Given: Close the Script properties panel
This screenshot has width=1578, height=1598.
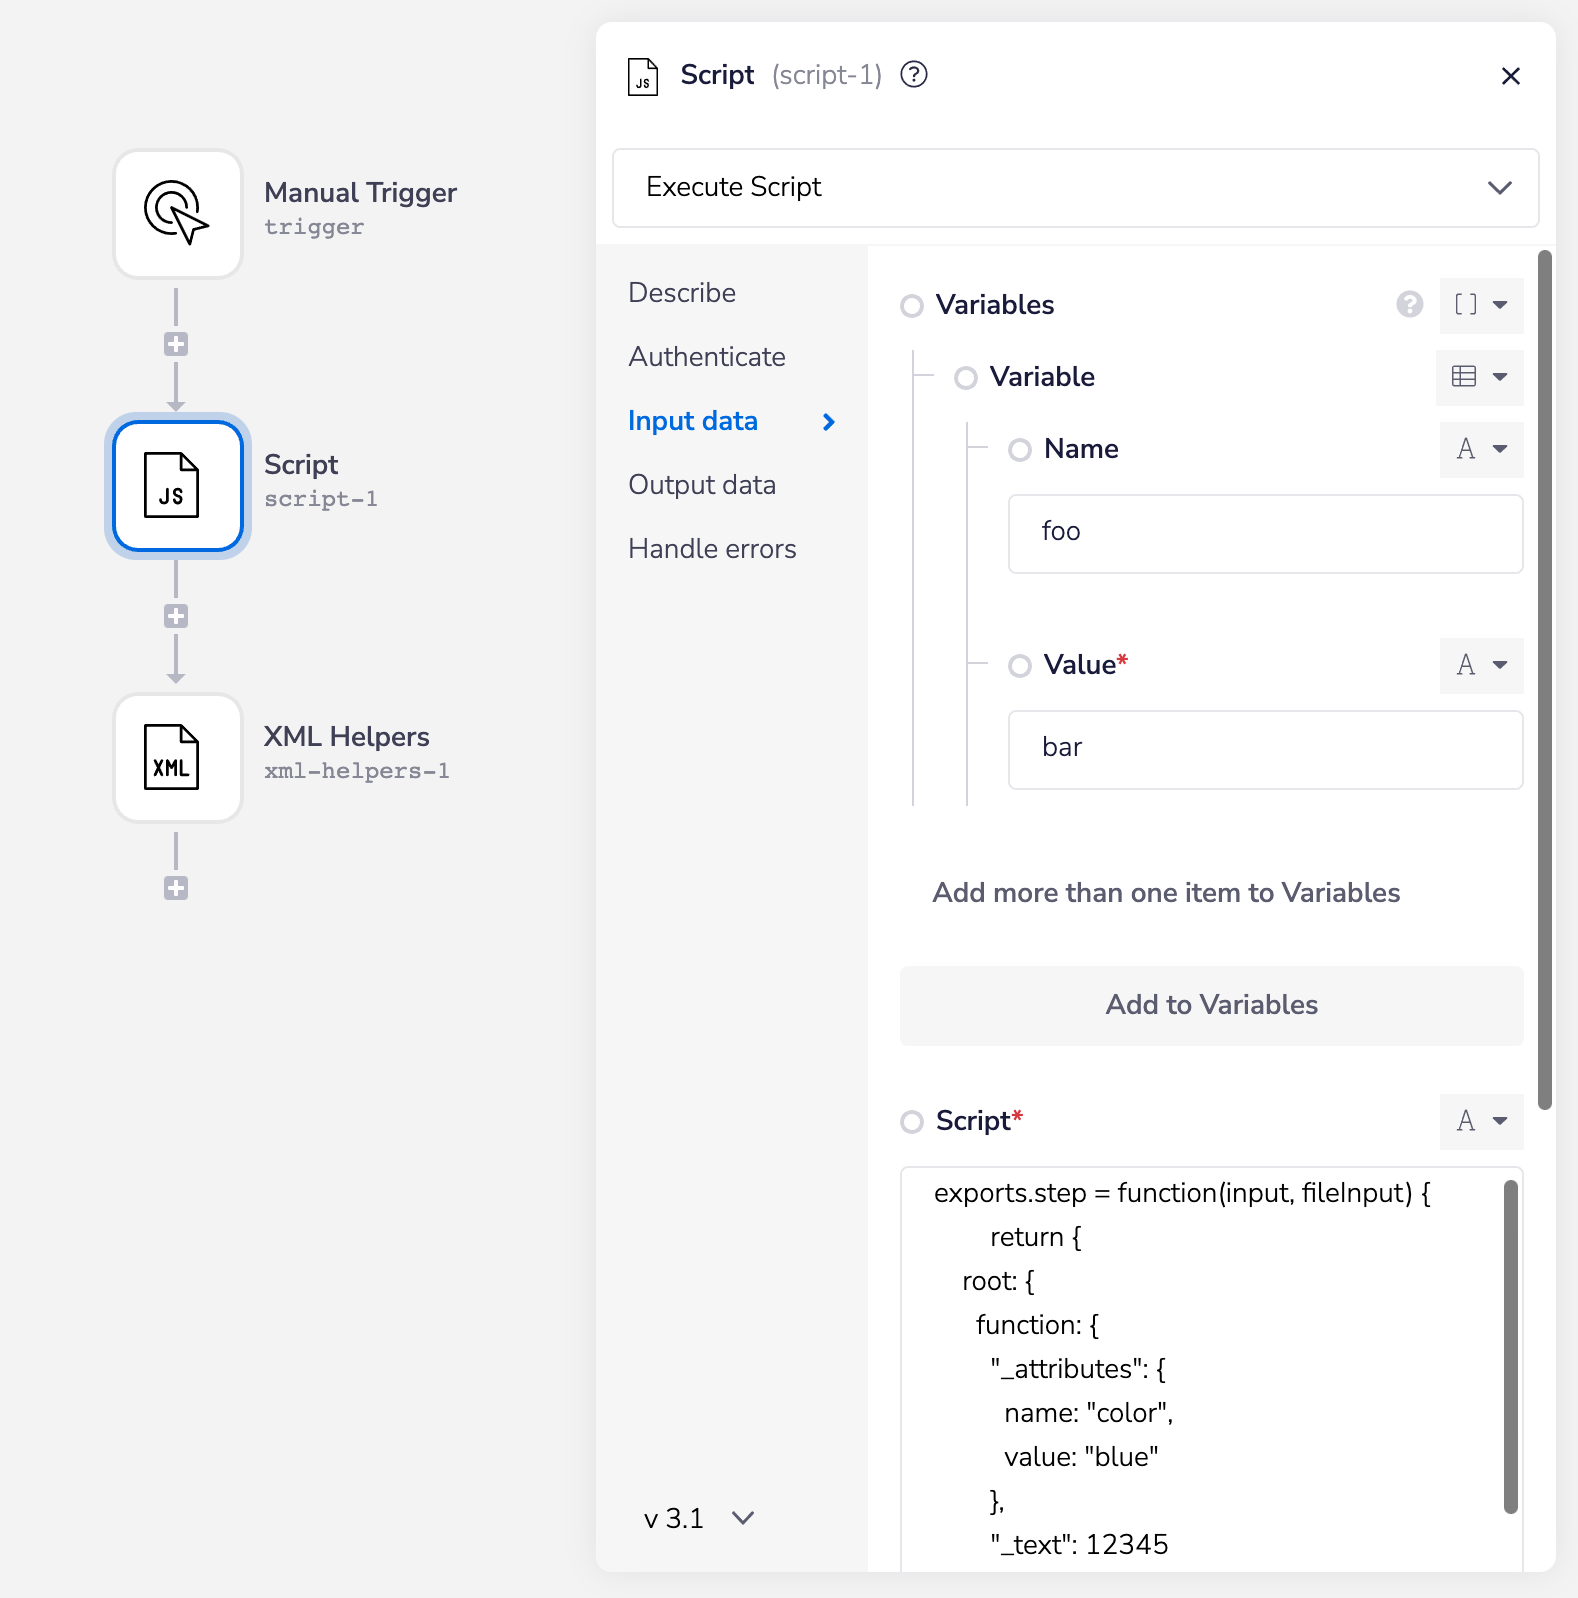Looking at the screenshot, I should click(1510, 76).
